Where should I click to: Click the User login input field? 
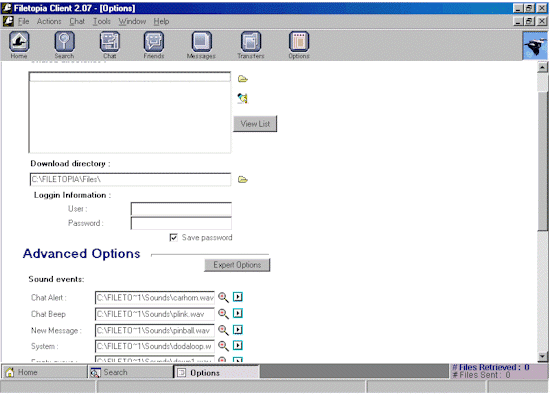tap(181, 209)
